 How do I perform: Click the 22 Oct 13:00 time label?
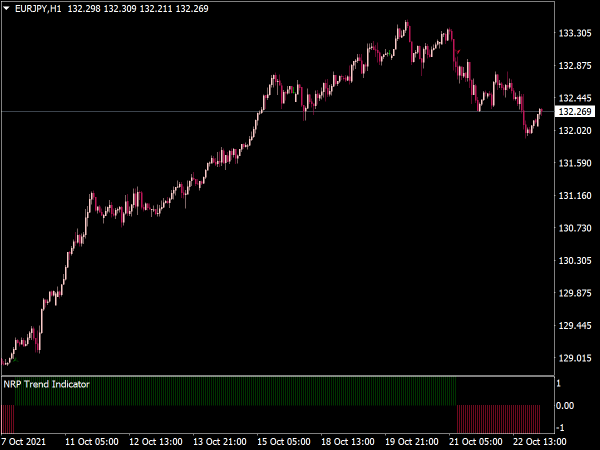tap(540, 442)
